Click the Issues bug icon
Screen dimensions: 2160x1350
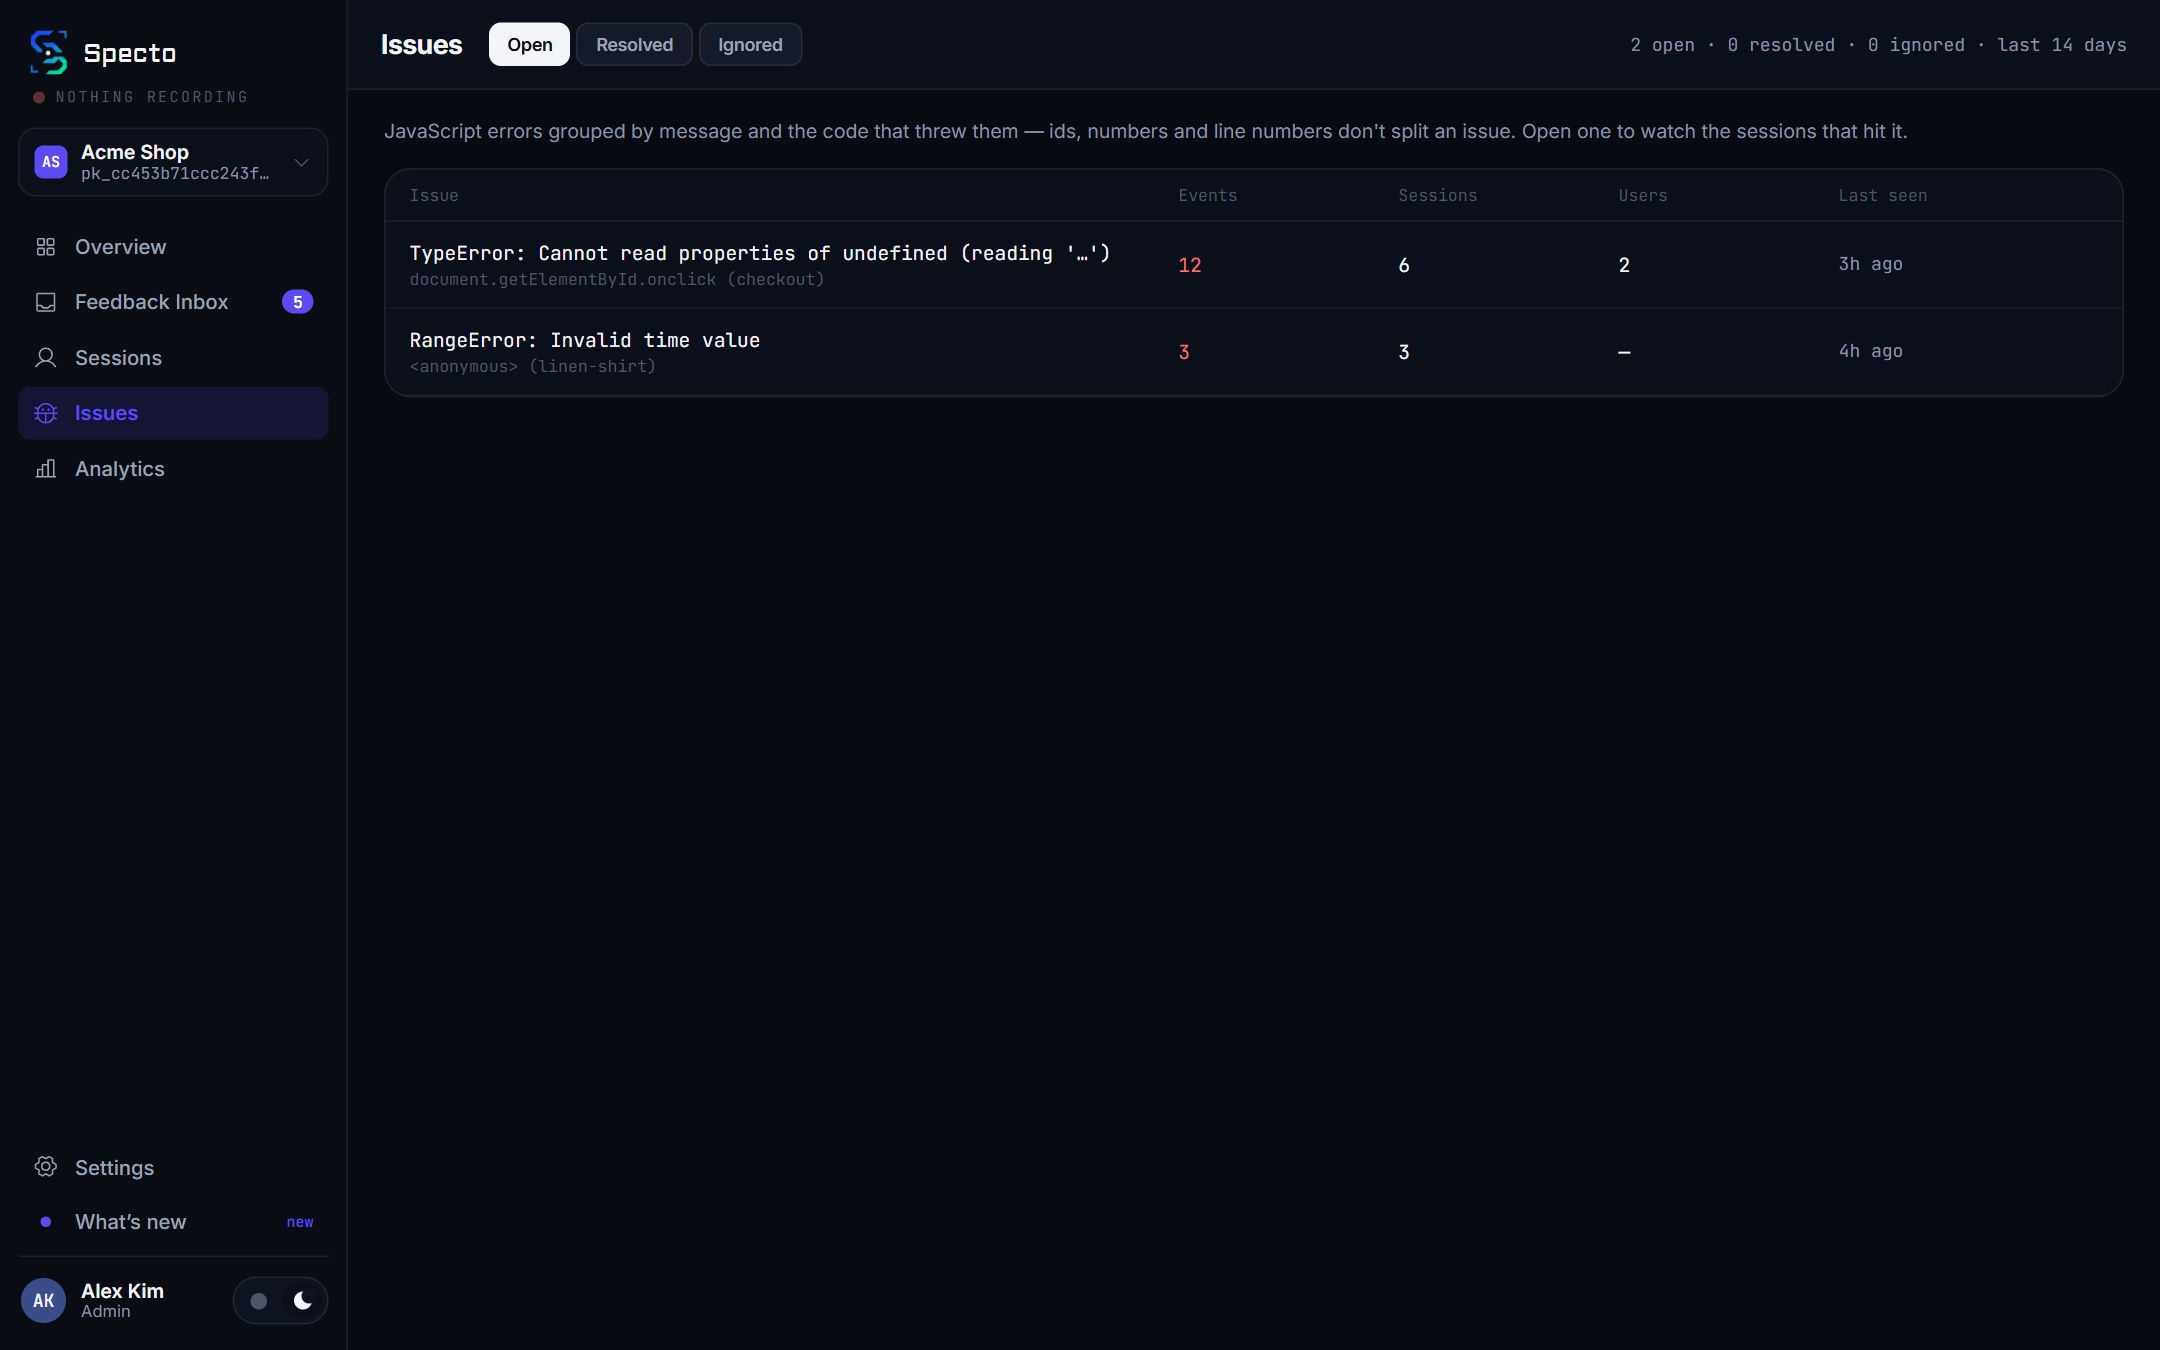click(x=46, y=413)
